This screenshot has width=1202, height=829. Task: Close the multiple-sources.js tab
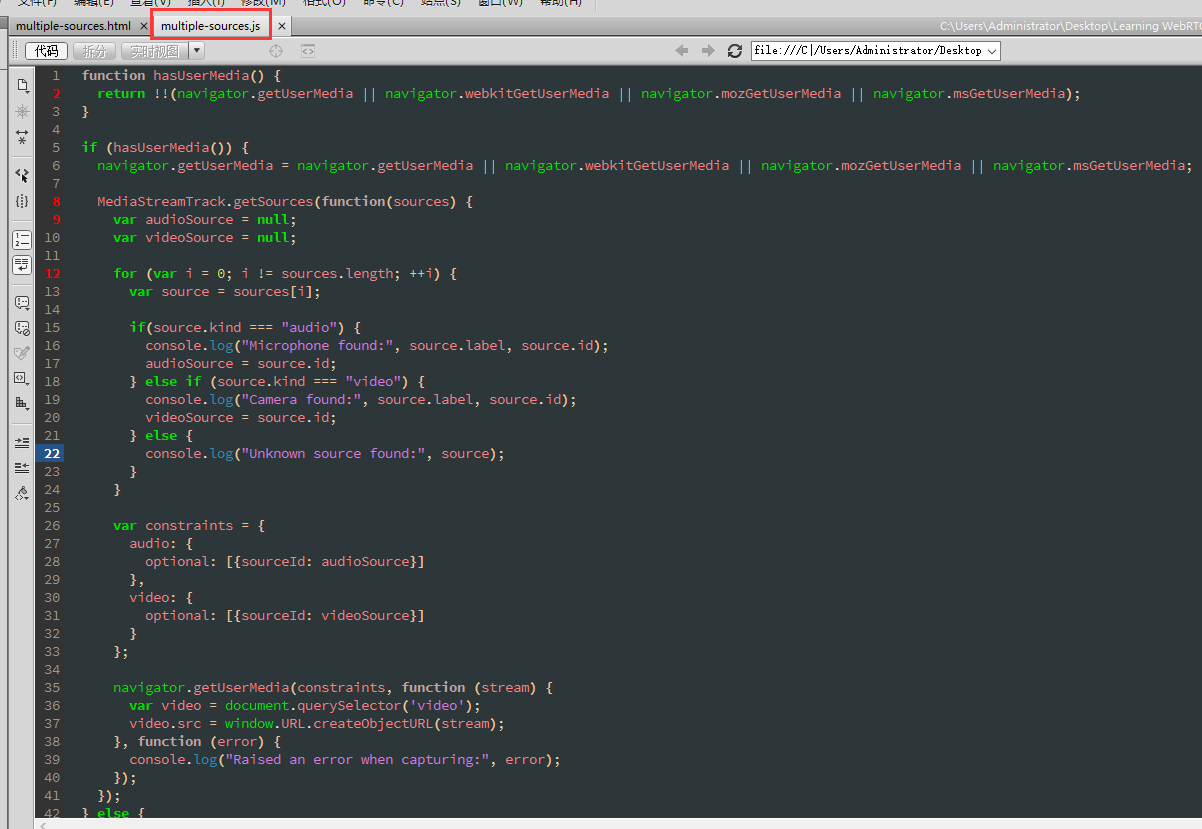(282, 26)
